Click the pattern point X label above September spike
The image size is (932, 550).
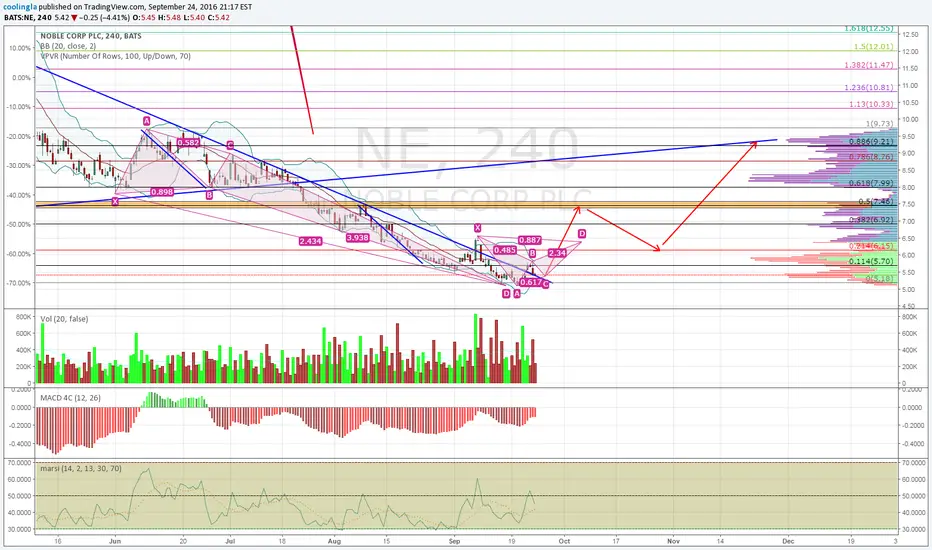[477, 228]
